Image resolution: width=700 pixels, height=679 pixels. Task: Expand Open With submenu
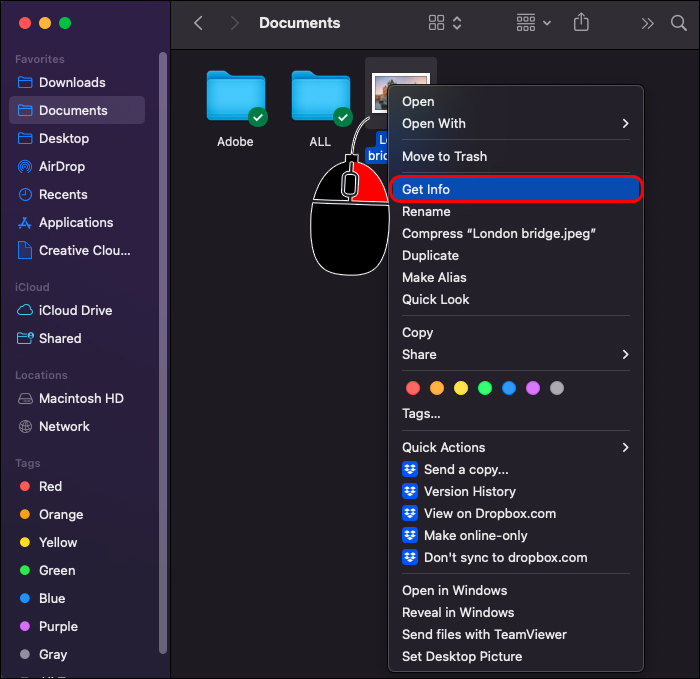[516, 123]
